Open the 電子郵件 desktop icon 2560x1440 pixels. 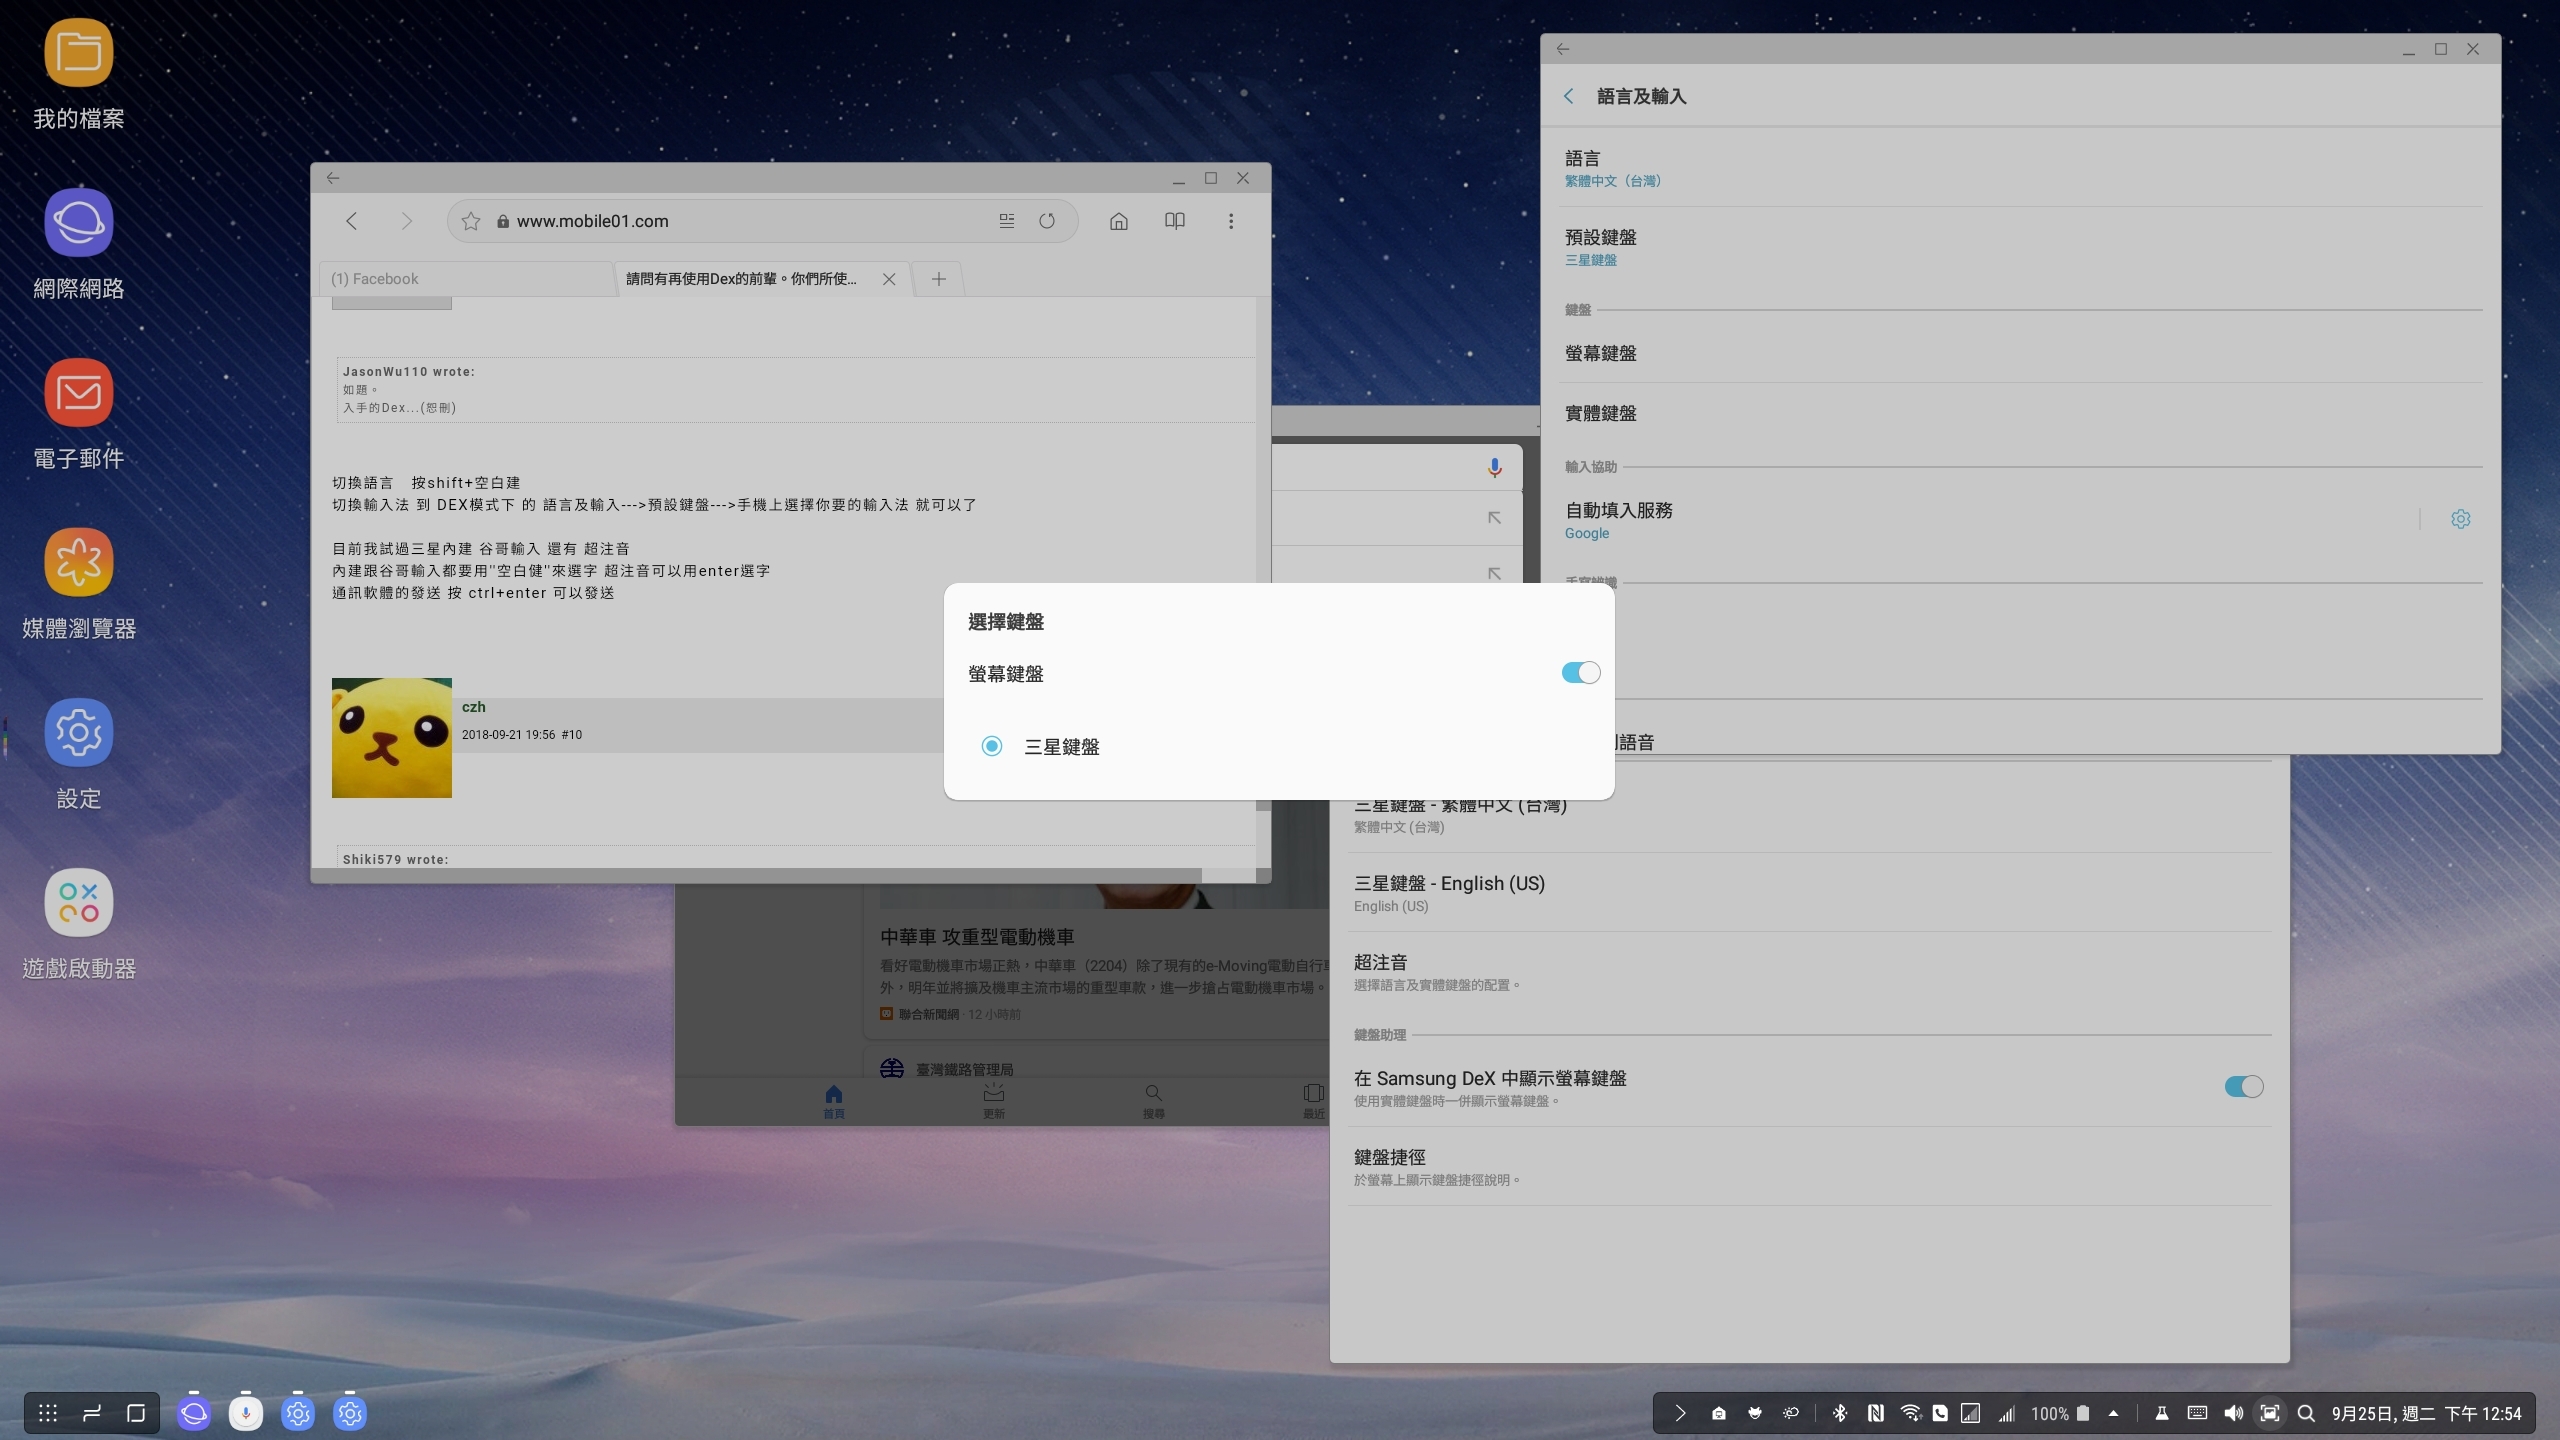coord(78,415)
